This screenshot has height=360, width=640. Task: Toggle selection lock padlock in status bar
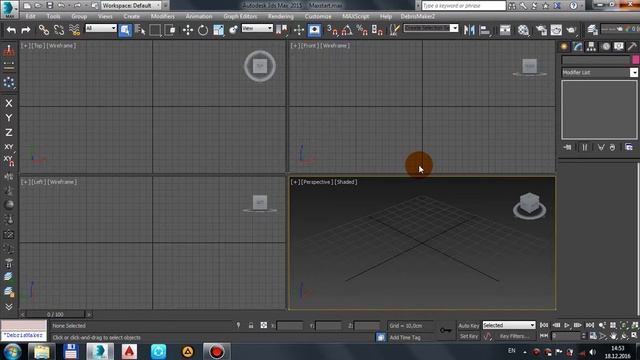pyautogui.click(x=251, y=325)
